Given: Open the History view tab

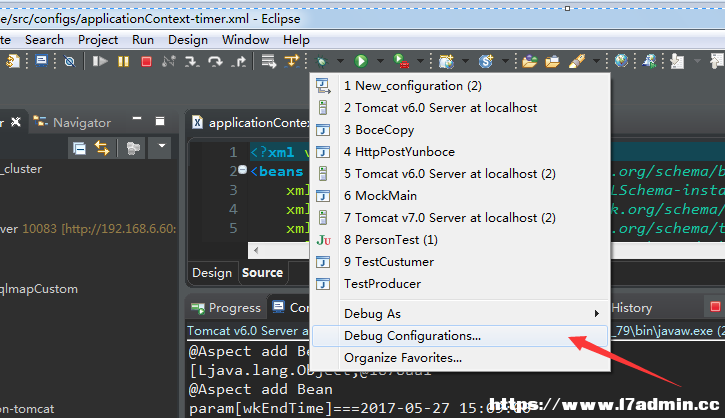Looking at the screenshot, I should 632,308.
